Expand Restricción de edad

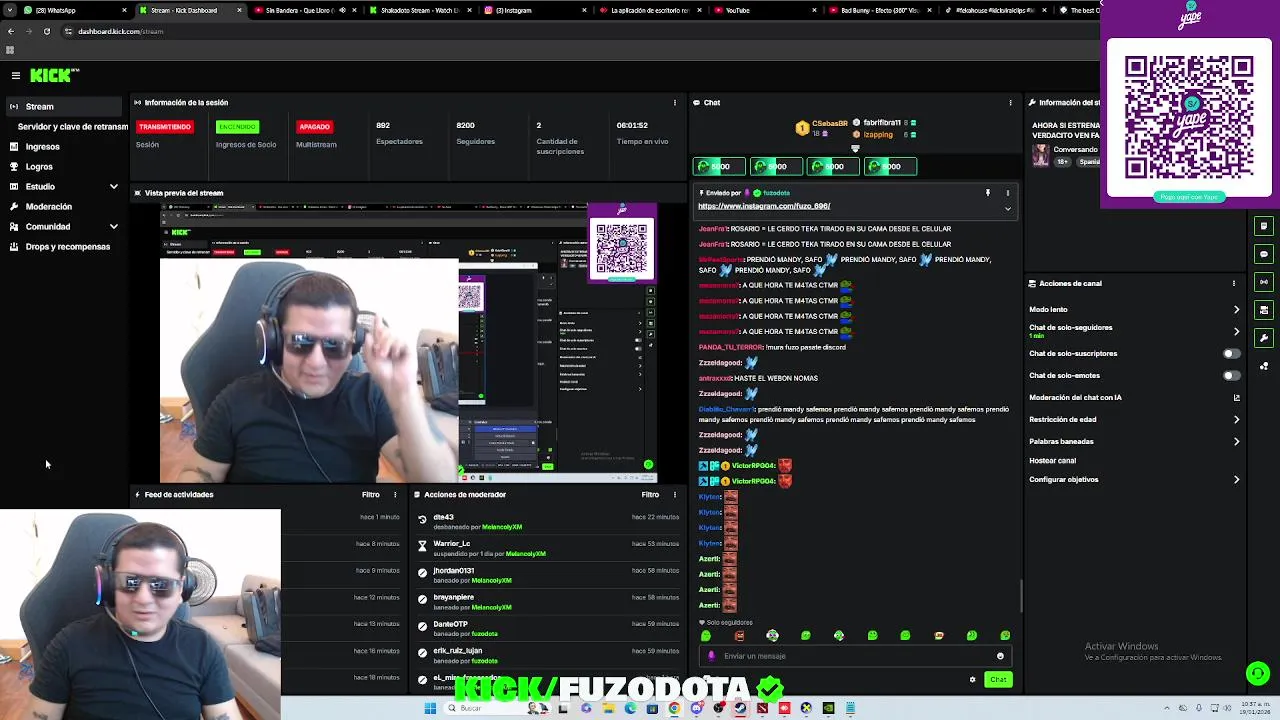[1236, 419]
